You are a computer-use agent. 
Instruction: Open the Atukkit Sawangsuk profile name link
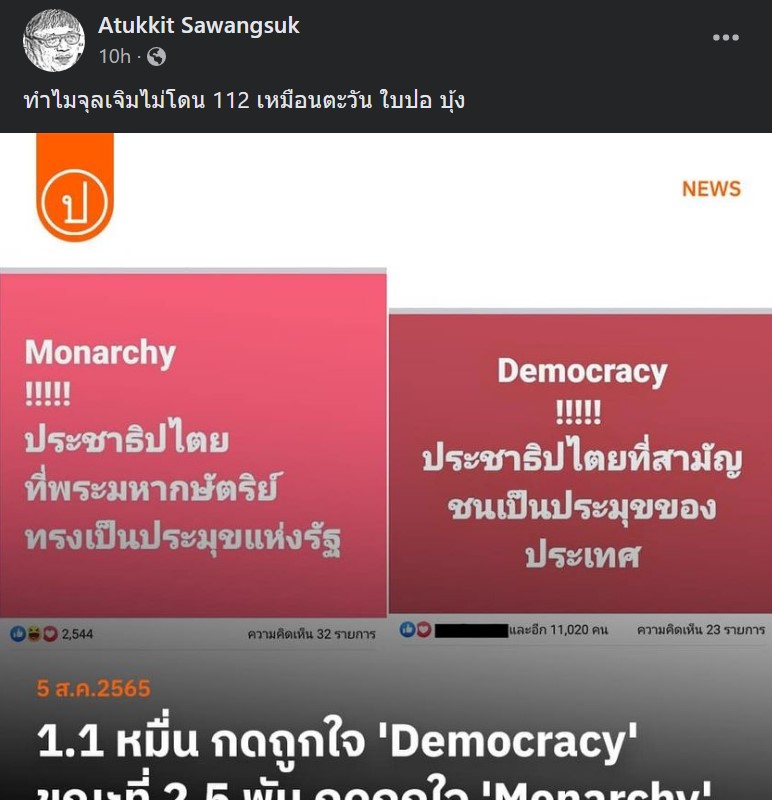pyautogui.click(x=198, y=25)
